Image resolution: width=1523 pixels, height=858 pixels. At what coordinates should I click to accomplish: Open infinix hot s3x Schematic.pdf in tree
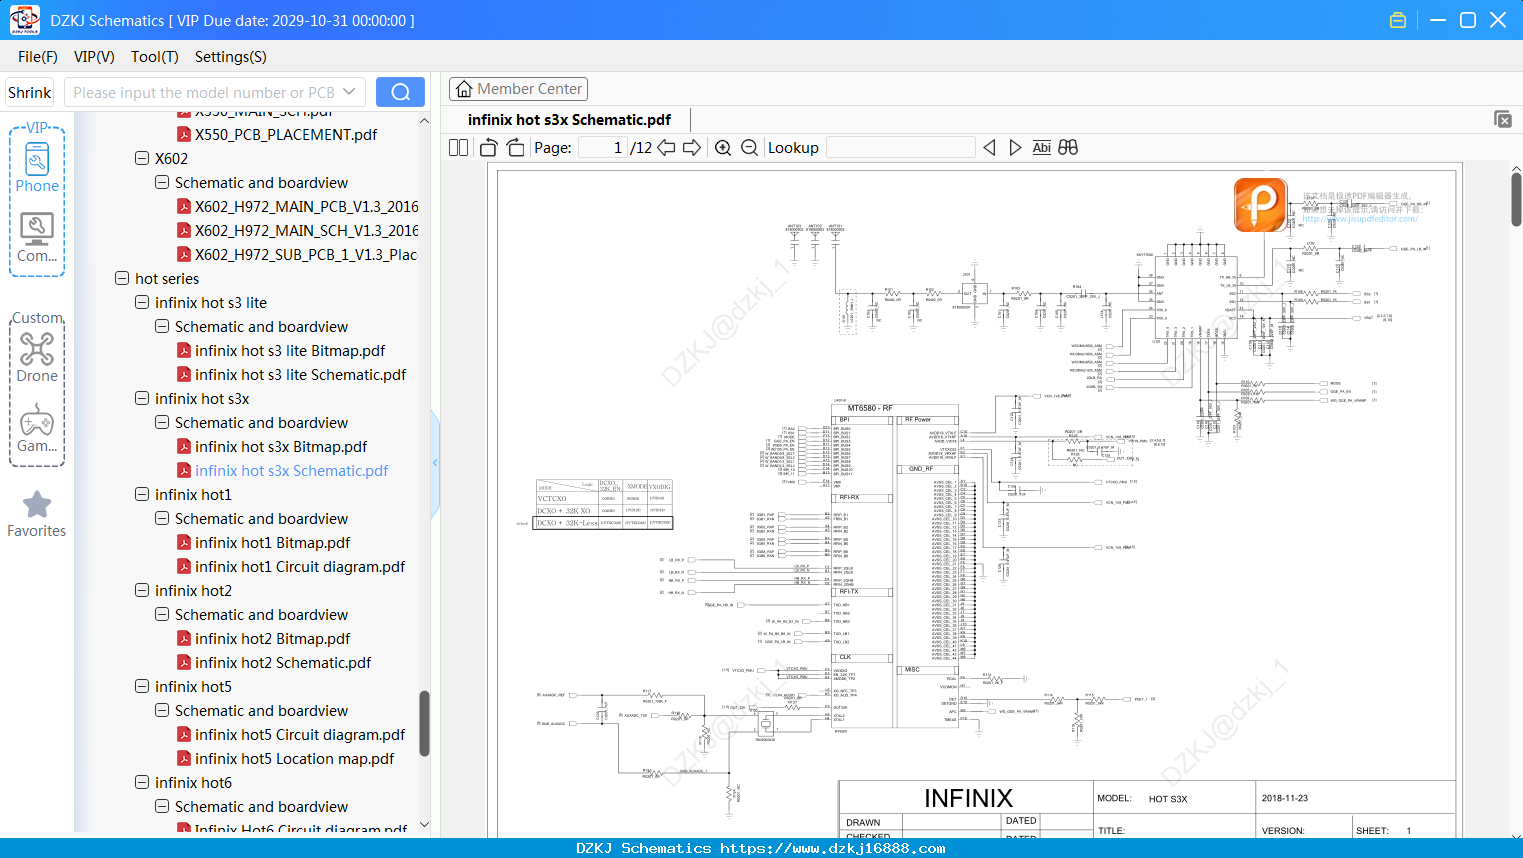click(x=290, y=470)
